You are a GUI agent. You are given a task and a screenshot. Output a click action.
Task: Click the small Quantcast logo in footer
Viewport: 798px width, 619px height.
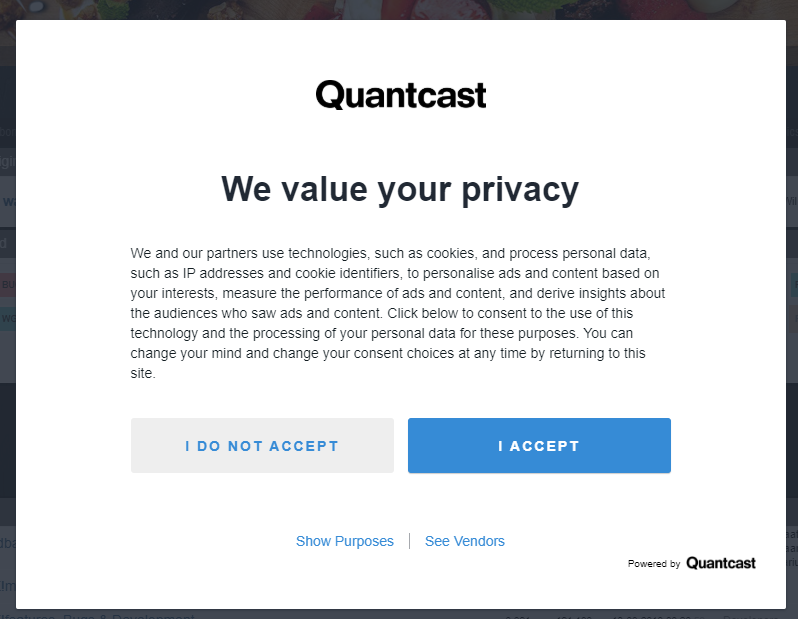pyautogui.click(x=721, y=563)
